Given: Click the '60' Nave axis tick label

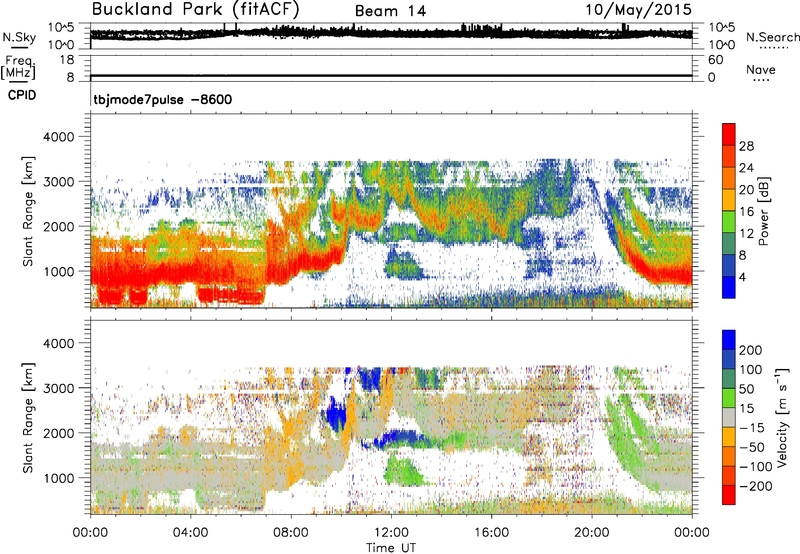Looking at the screenshot, I should click(x=715, y=60).
